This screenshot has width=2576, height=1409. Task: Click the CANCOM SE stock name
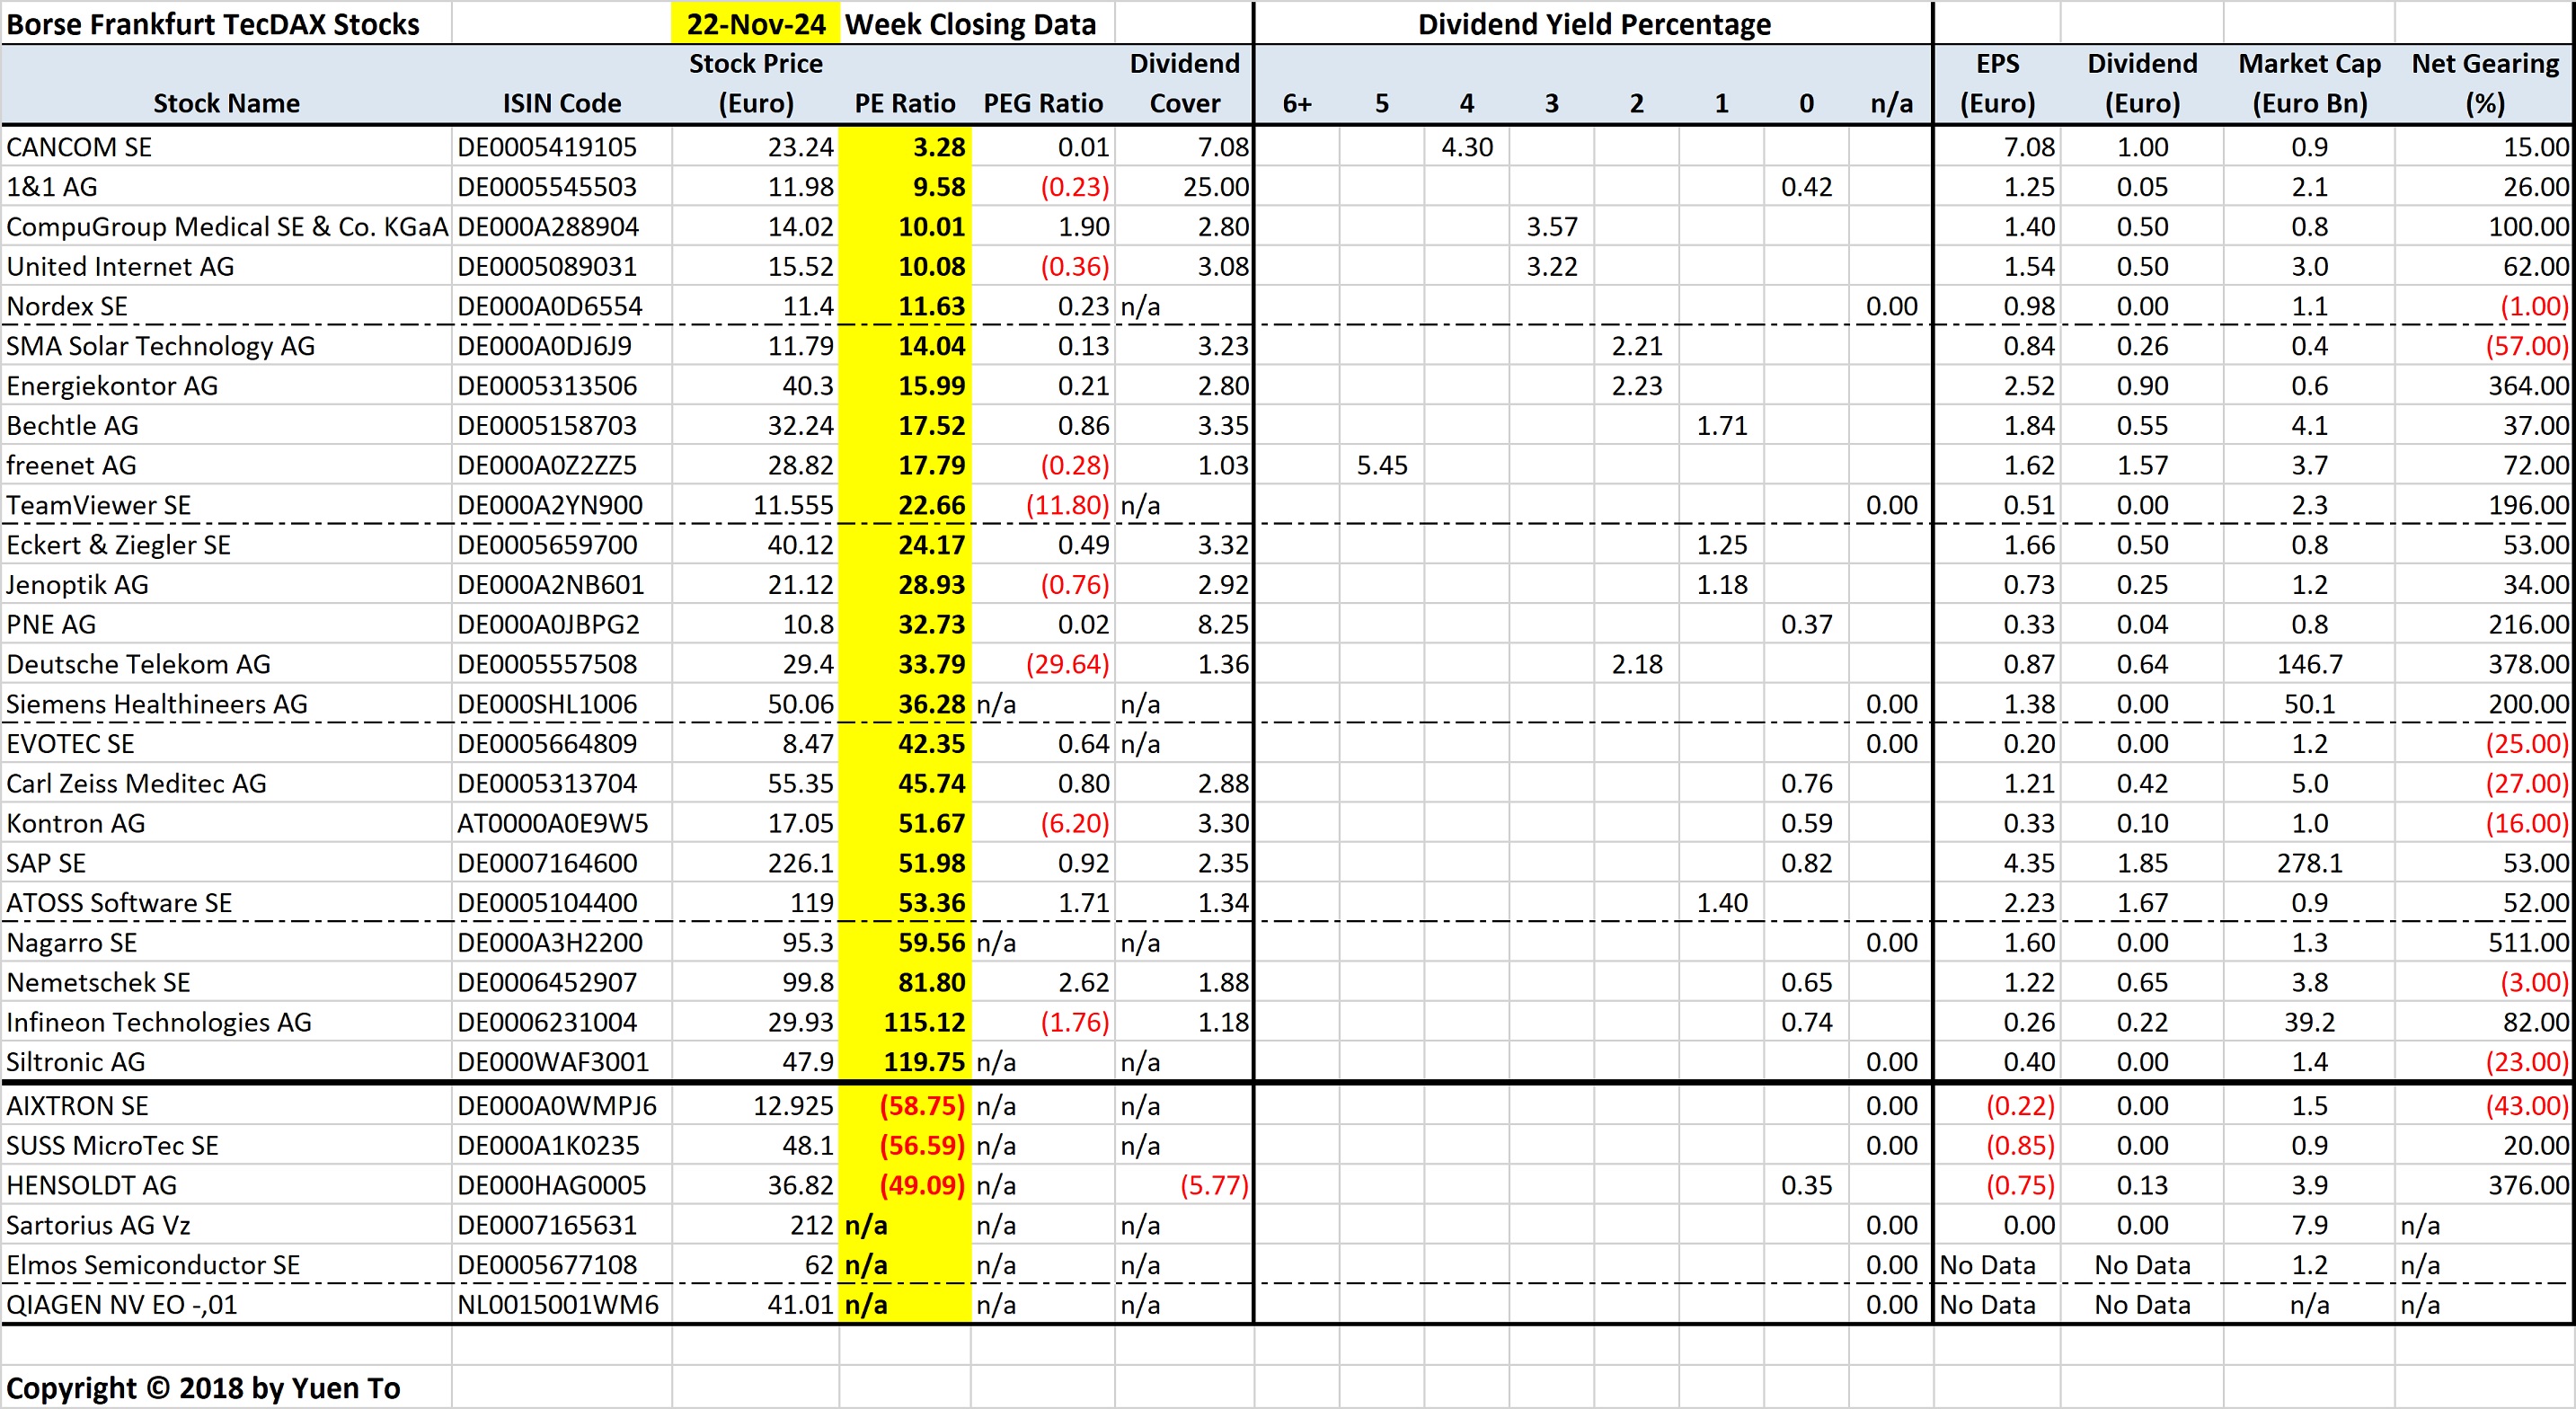click(x=79, y=147)
